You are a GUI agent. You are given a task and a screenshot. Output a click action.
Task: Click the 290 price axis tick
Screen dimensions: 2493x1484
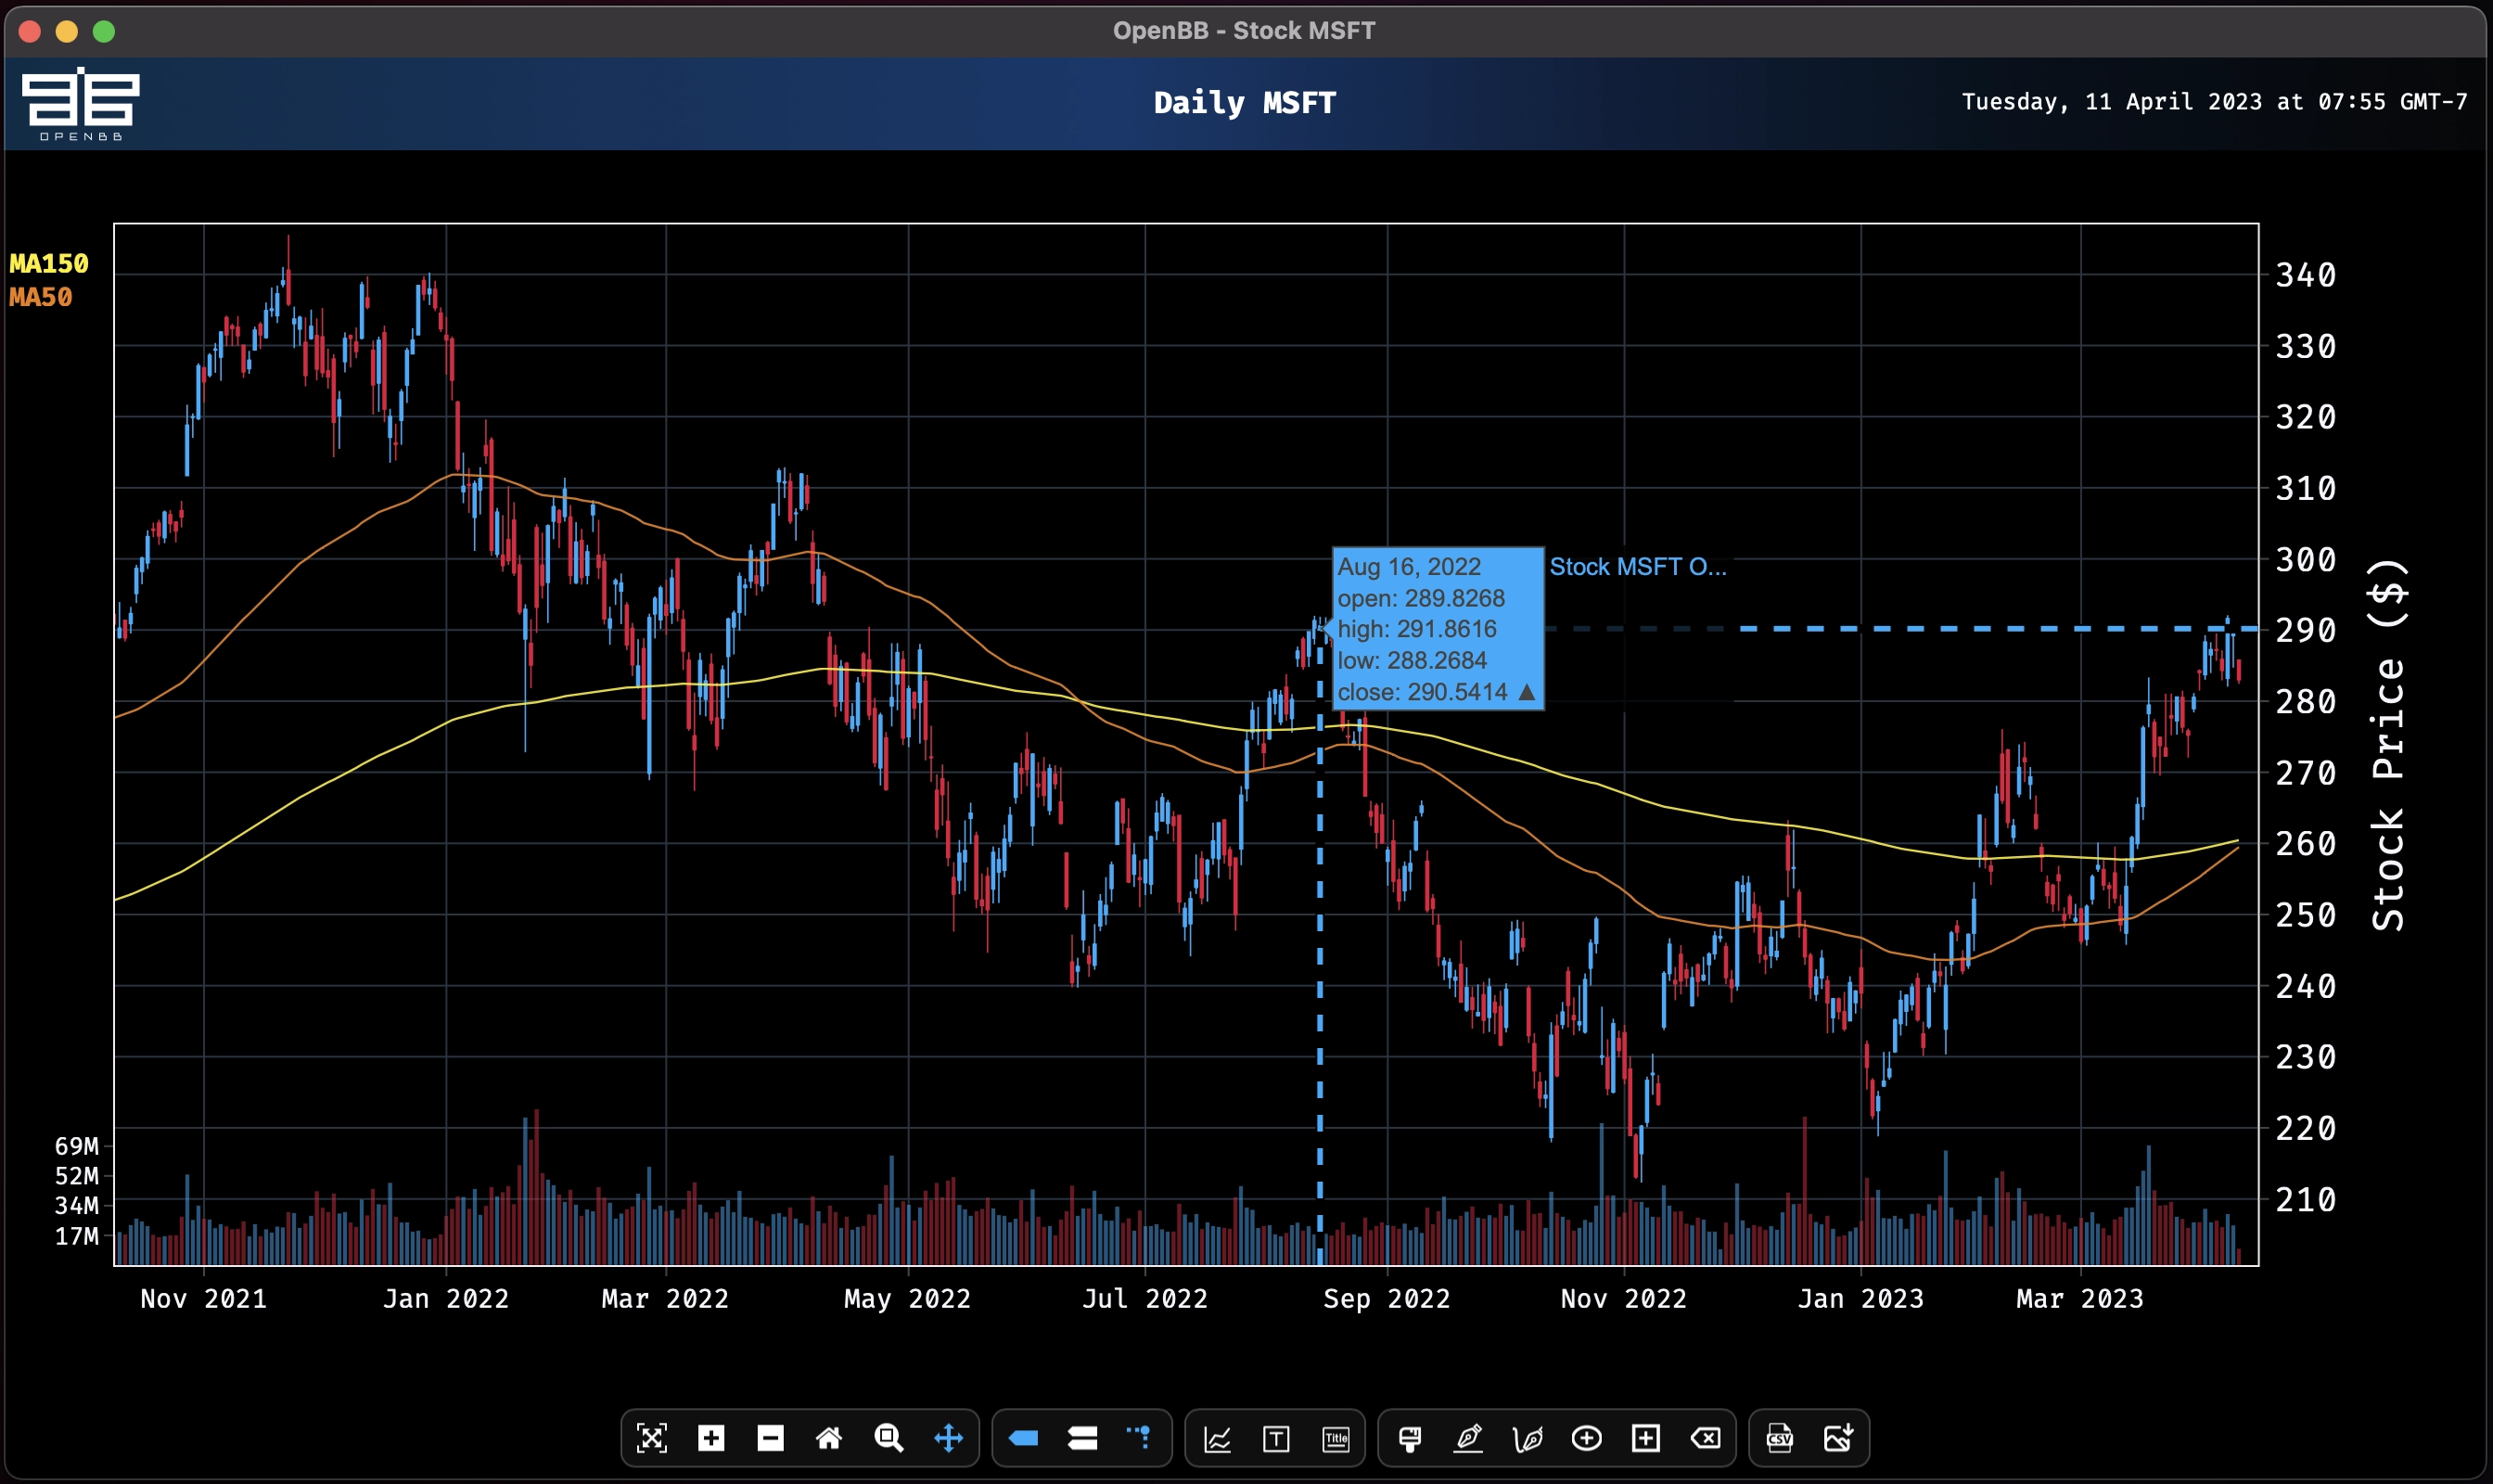click(x=2306, y=630)
